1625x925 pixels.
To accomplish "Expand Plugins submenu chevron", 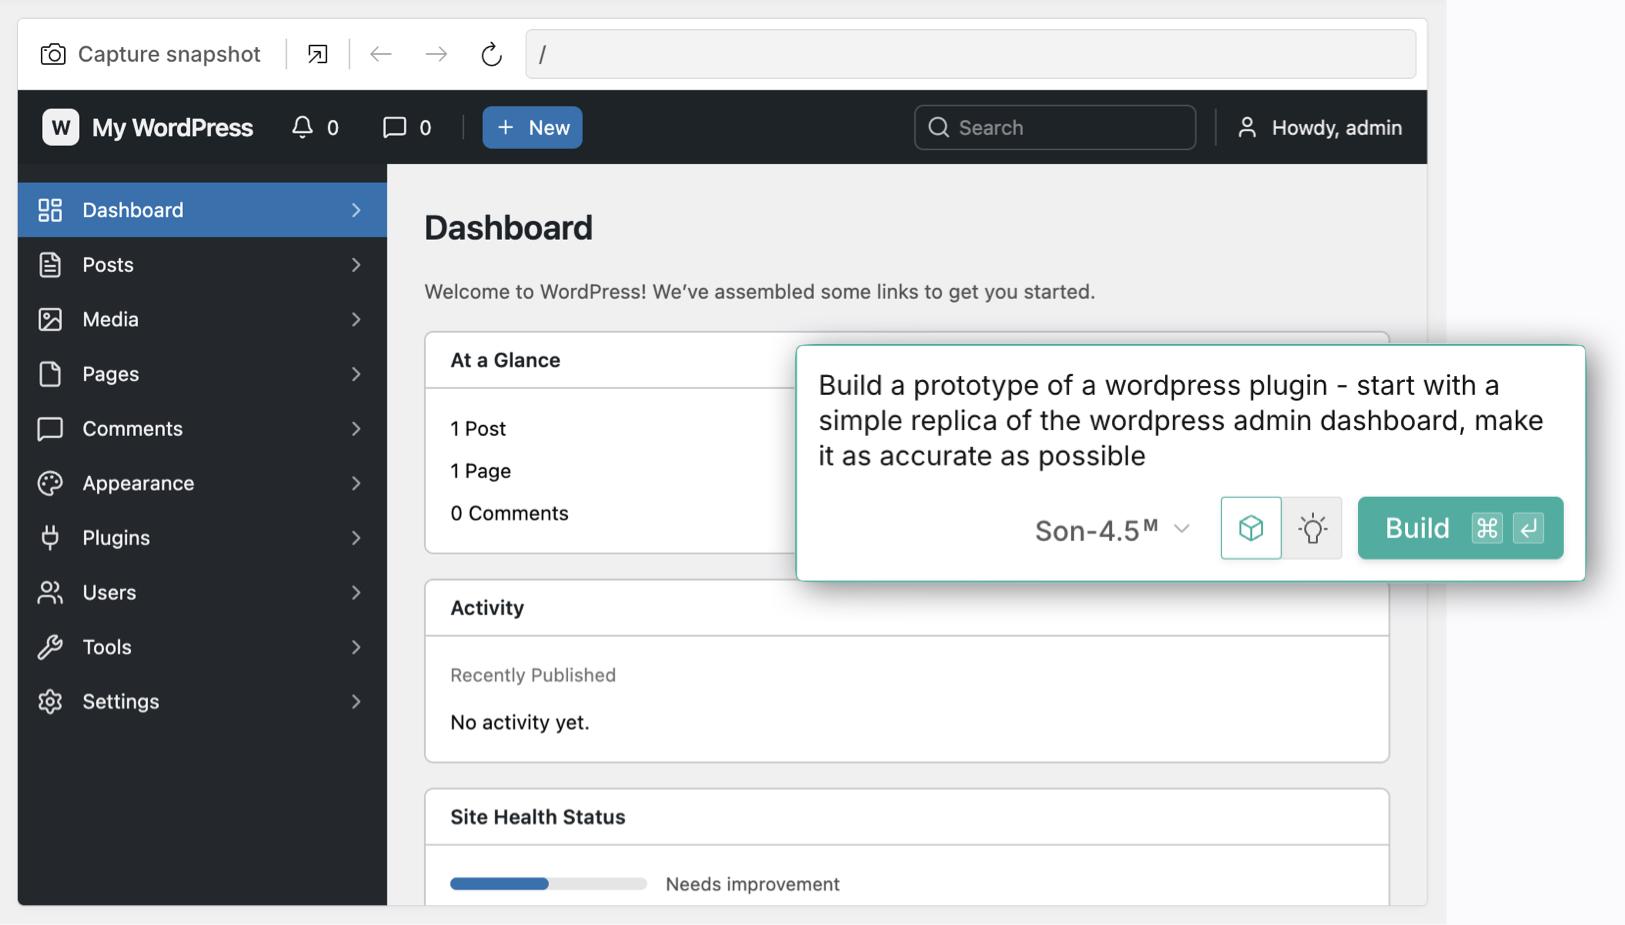I will [x=356, y=538].
